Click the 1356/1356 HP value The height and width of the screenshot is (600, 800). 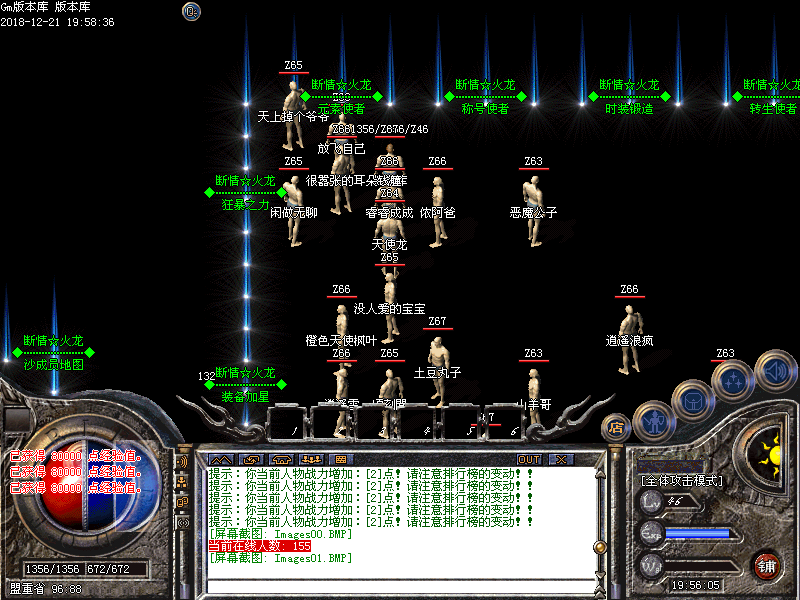[53, 568]
